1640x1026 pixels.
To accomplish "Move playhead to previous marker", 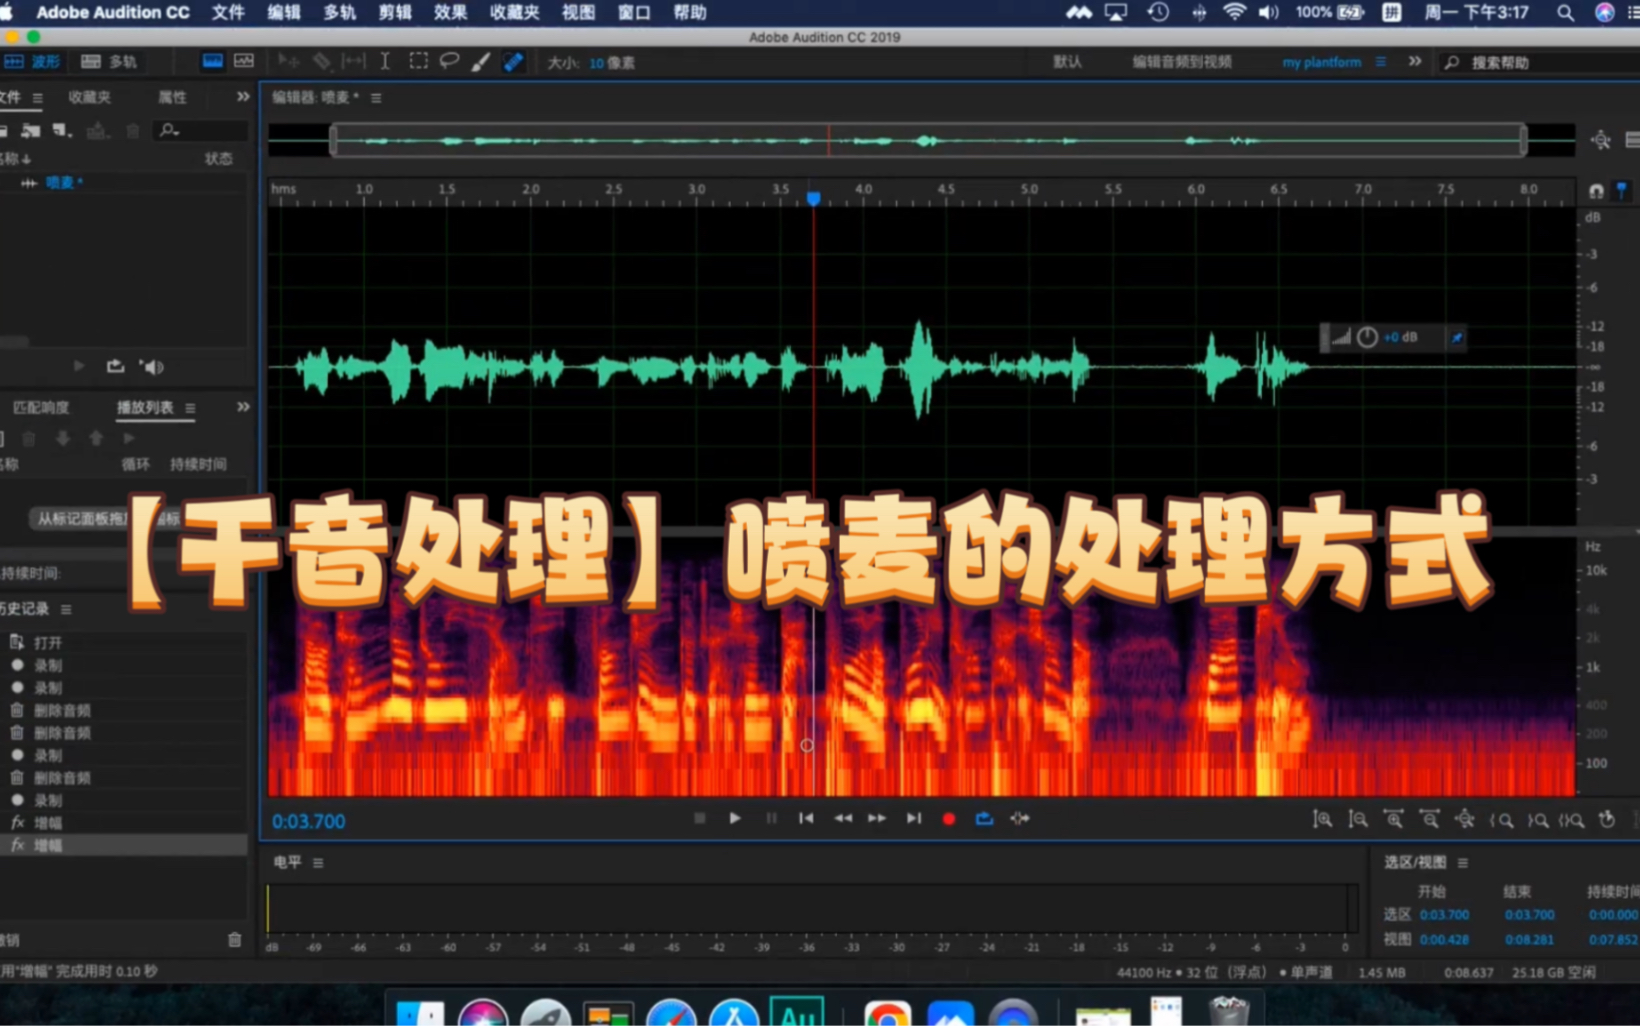I will [806, 818].
